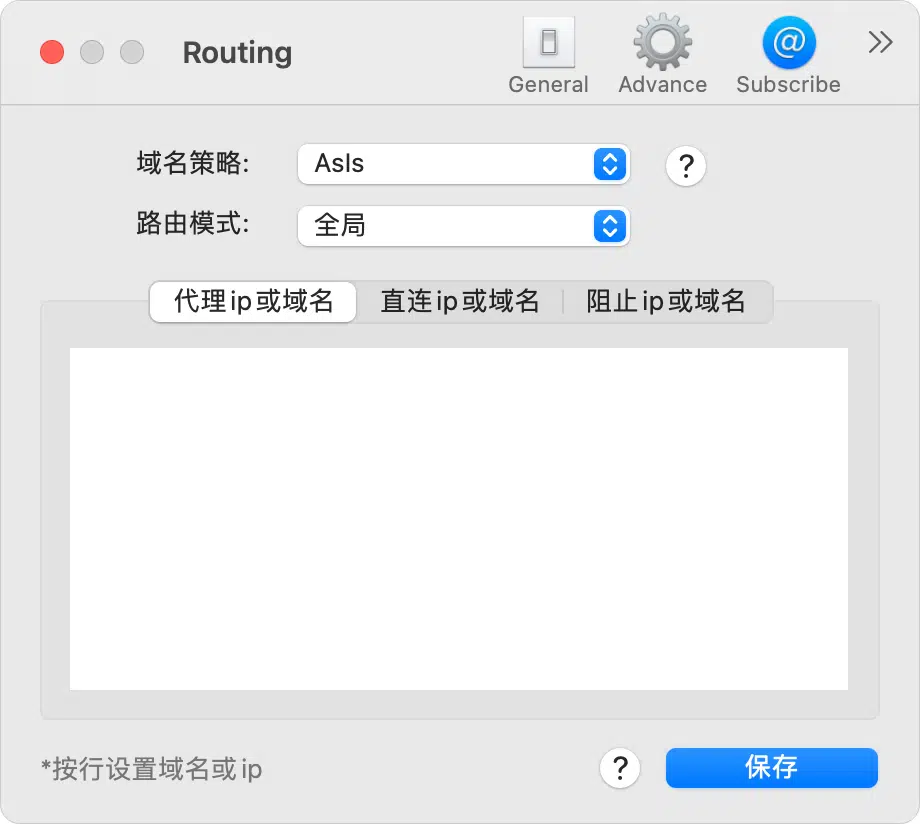Viewport: 920px width, 824px height.
Task: Open the Subscribe @ icon
Action: [x=789, y=42]
